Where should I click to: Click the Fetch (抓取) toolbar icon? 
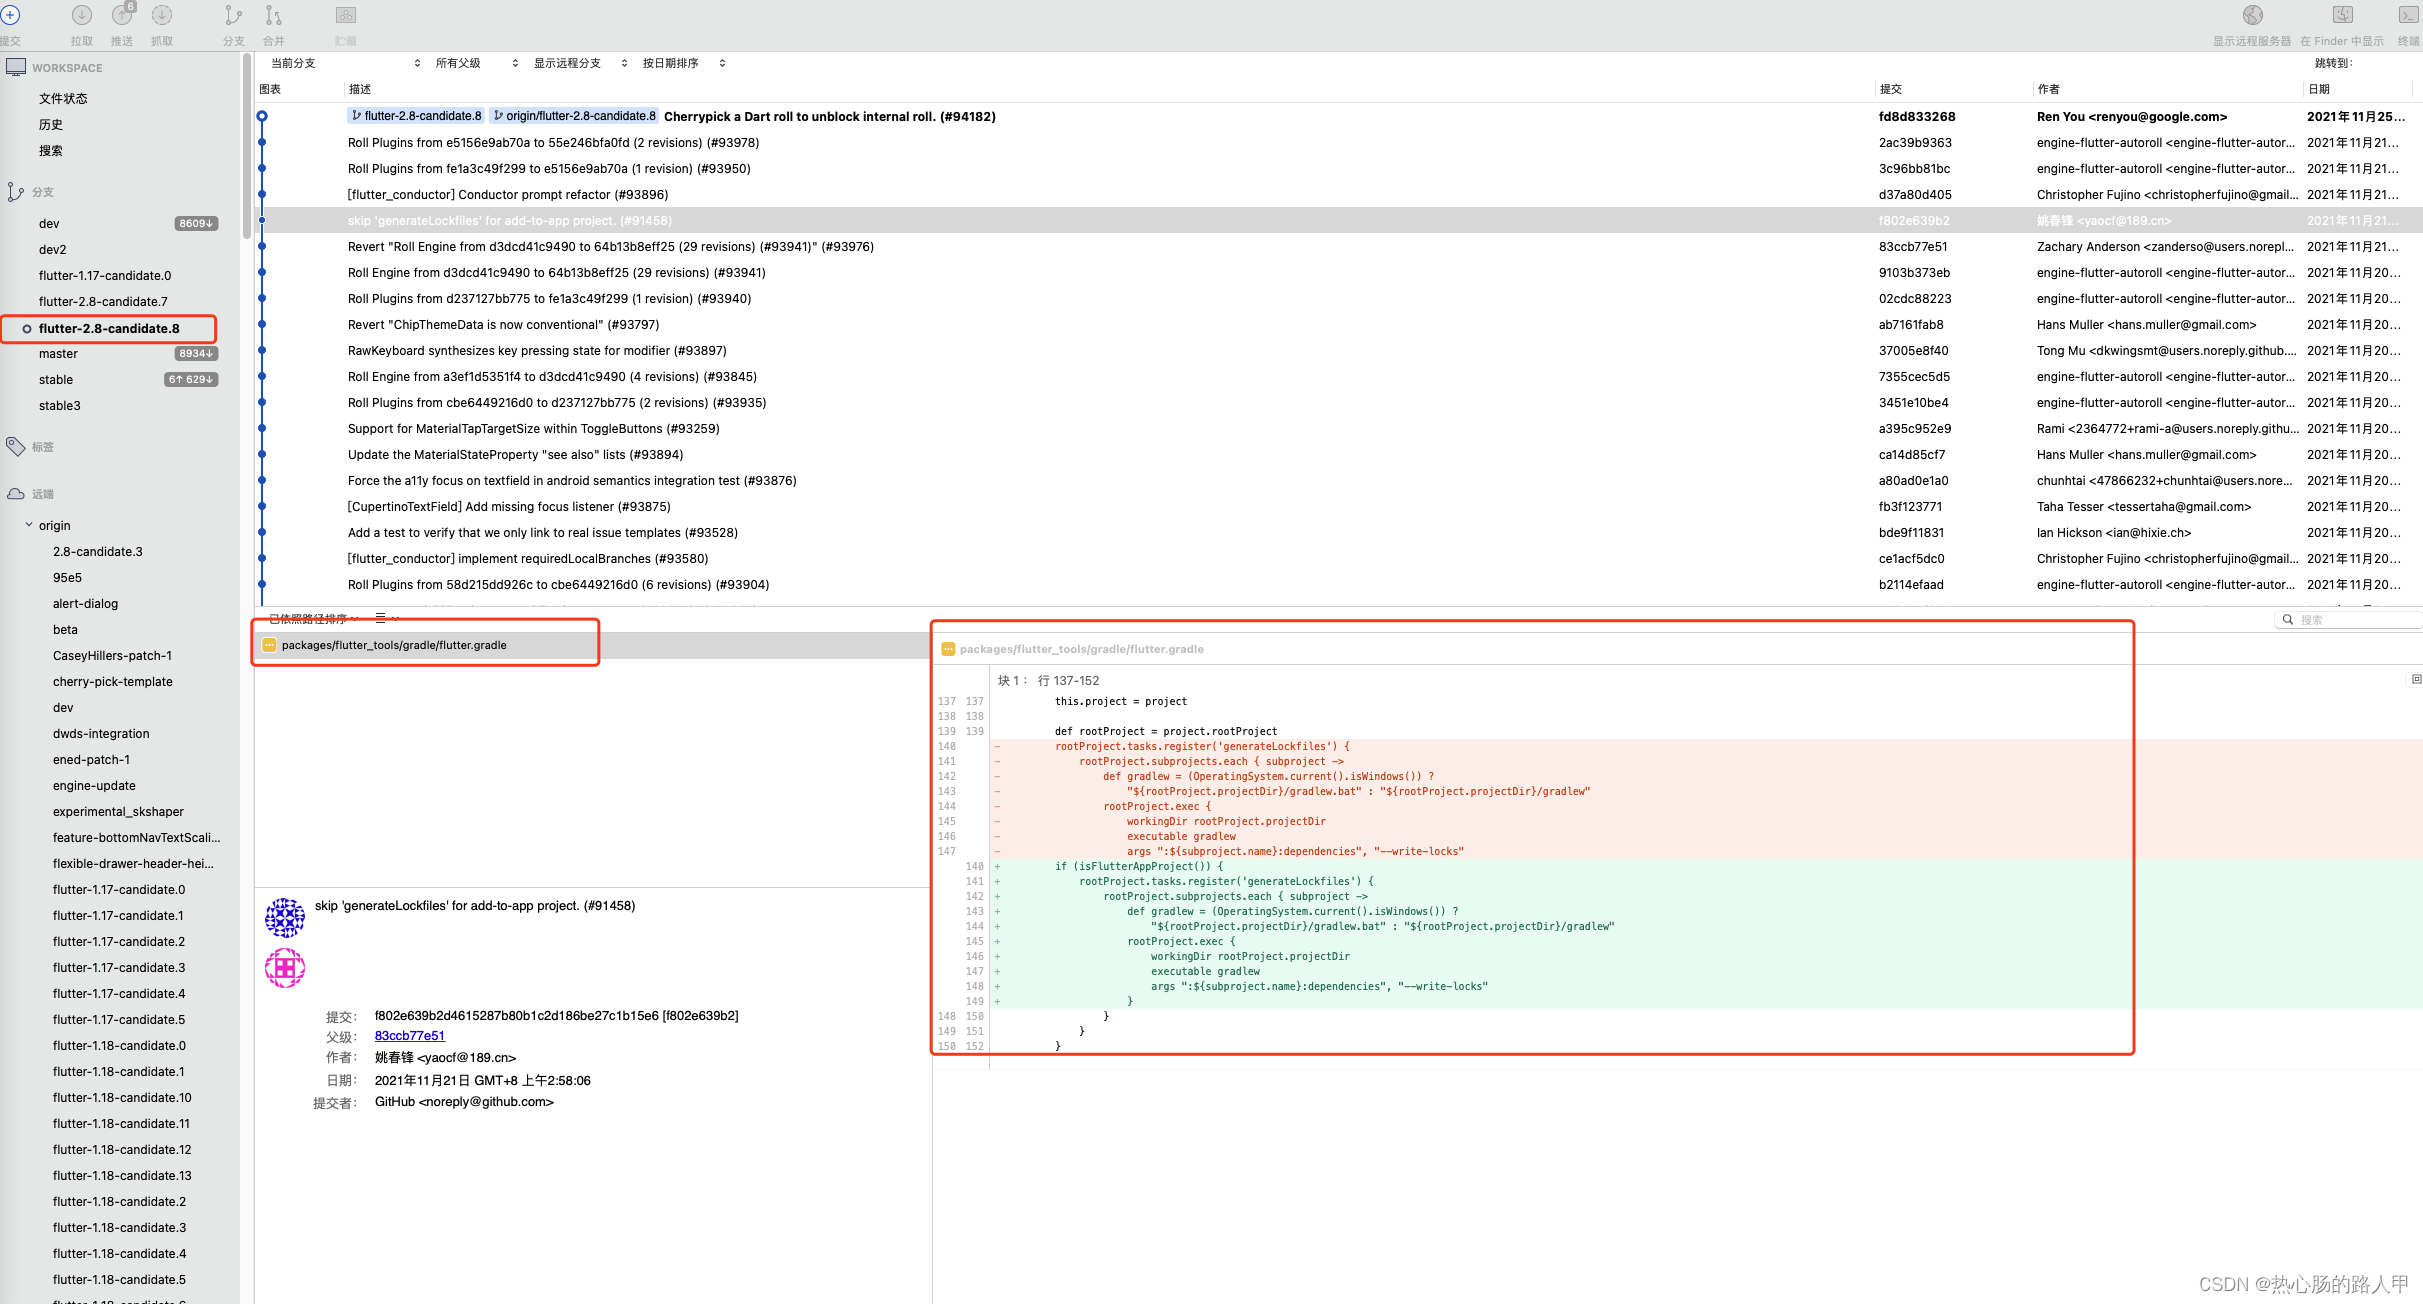[162, 16]
